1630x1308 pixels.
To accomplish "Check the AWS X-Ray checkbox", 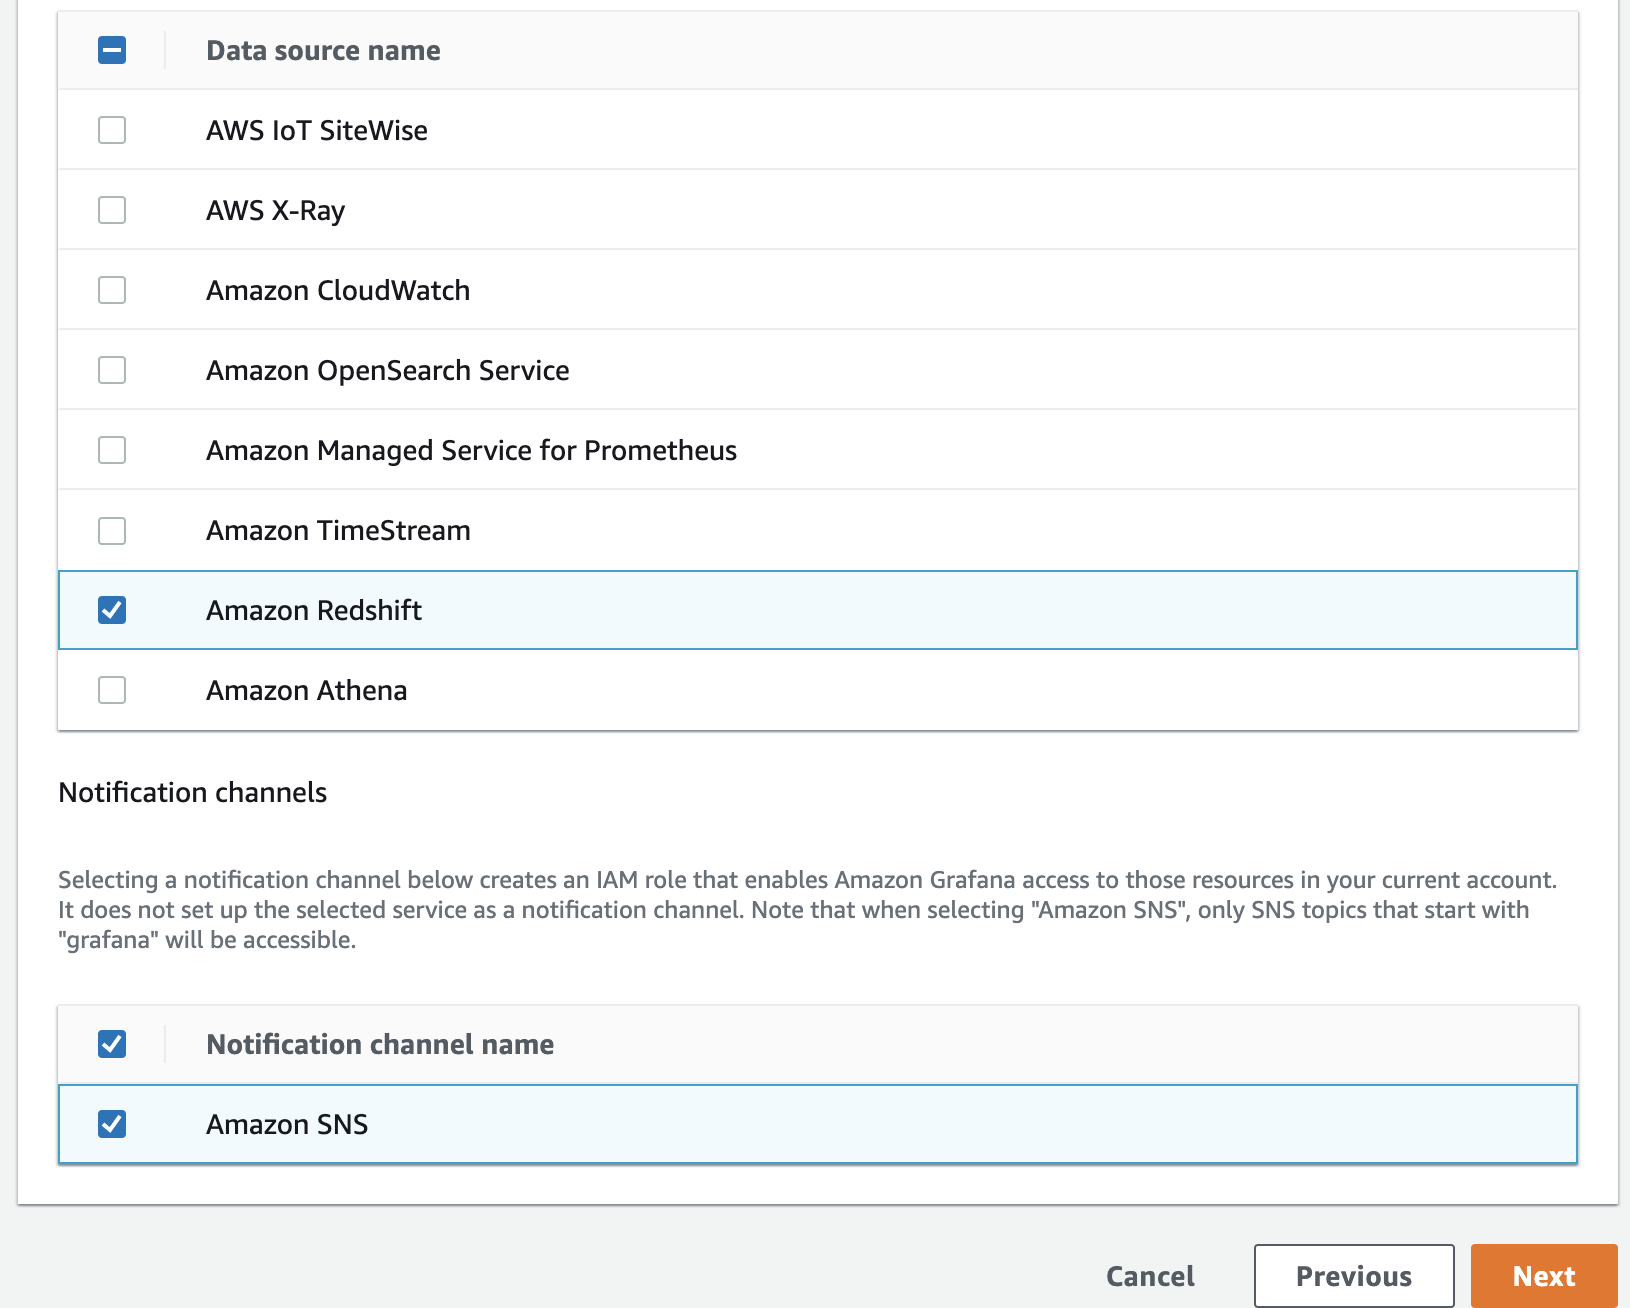I will tap(112, 210).
